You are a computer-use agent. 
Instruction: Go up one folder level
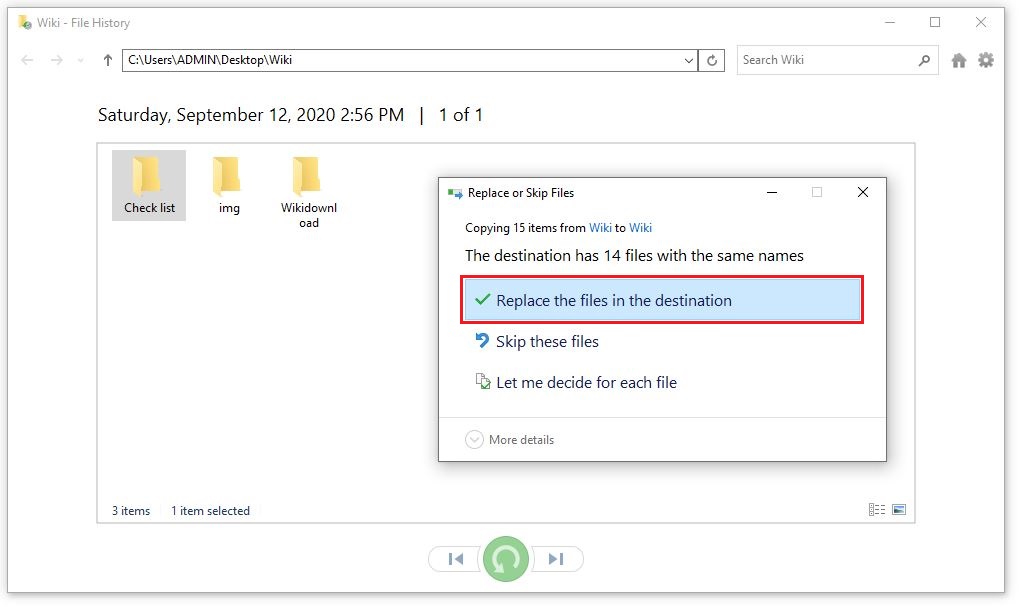108,60
